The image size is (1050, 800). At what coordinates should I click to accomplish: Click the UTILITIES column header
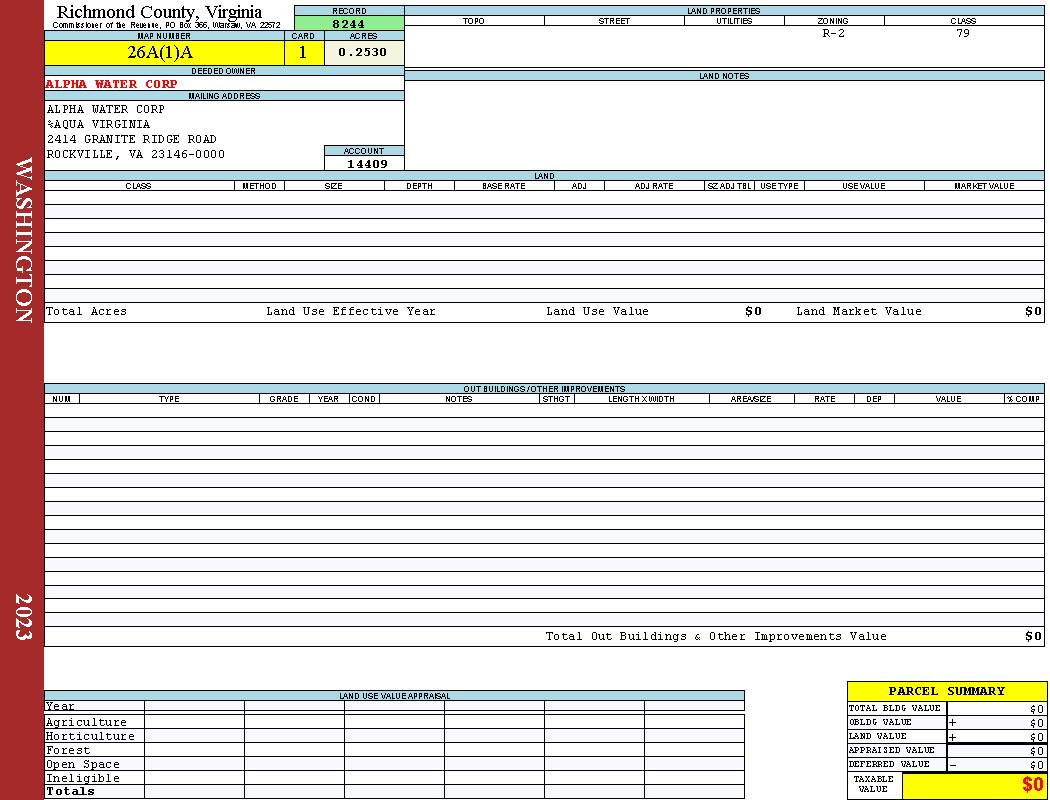[x=734, y=21]
